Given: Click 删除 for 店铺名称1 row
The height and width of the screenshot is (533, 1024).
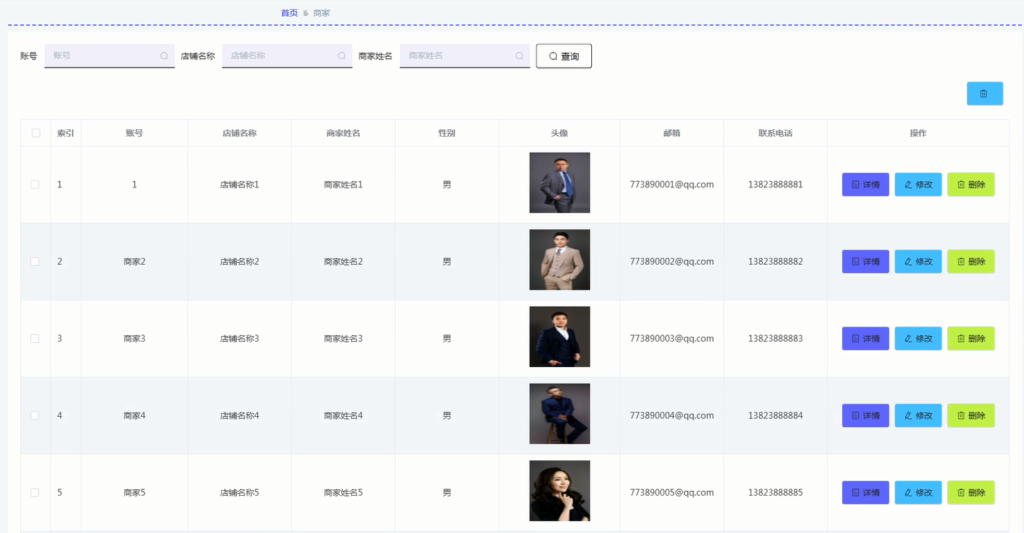Looking at the screenshot, I should tap(971, 185).
